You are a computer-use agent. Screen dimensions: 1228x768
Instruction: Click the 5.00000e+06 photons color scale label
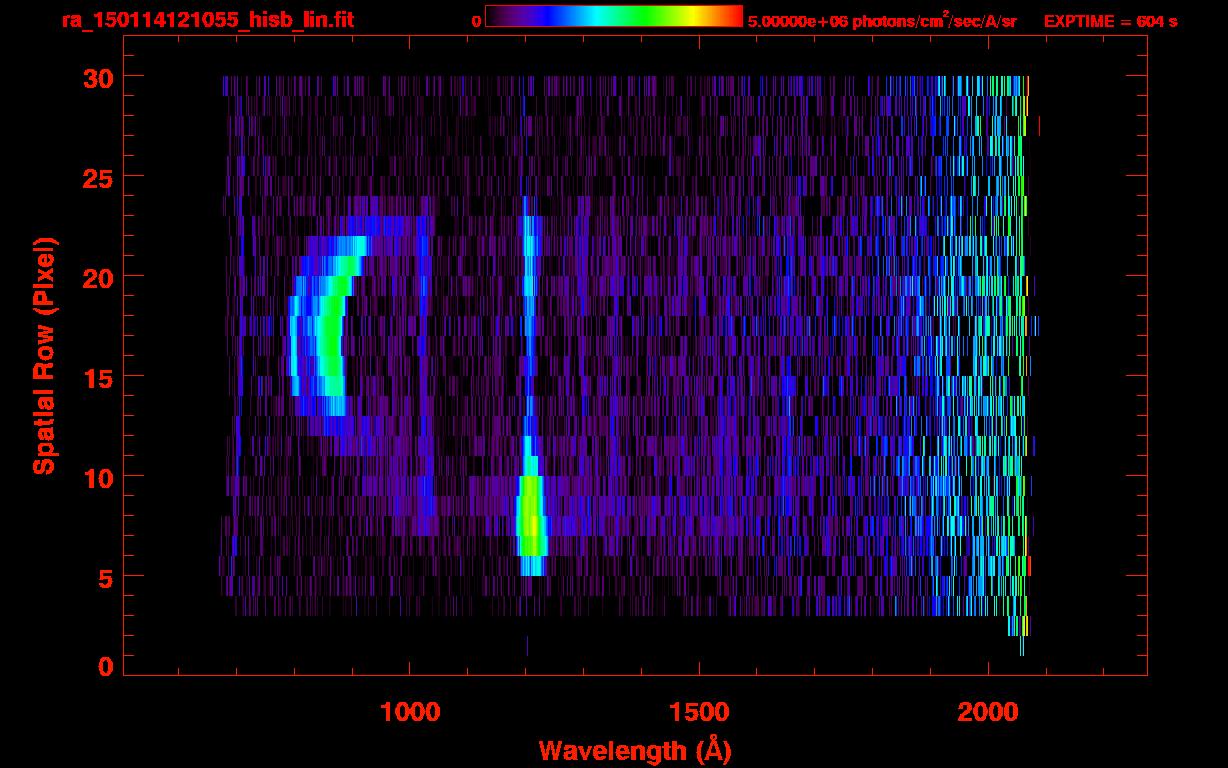pyautogui.click(x=881, y=21)
